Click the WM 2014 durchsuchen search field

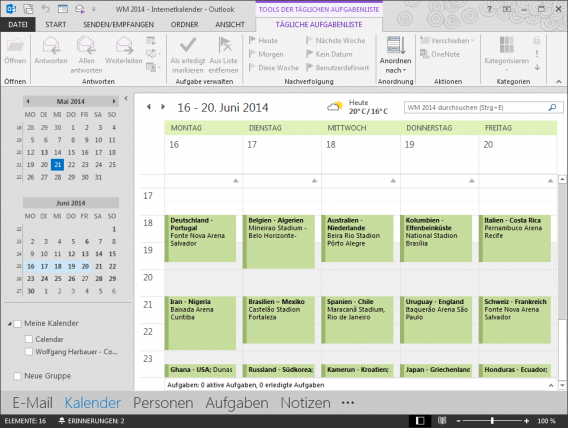coord(484,108)
